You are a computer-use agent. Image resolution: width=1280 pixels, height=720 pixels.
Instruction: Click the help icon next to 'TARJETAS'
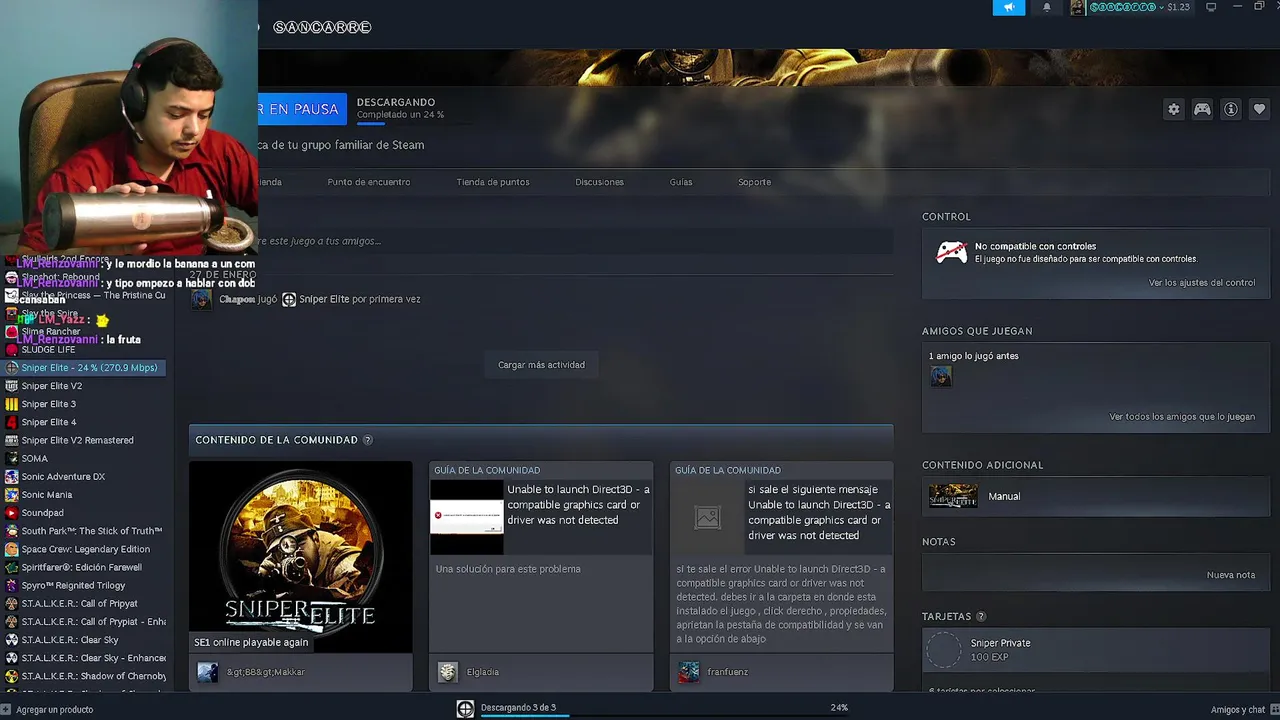point(981,617)
